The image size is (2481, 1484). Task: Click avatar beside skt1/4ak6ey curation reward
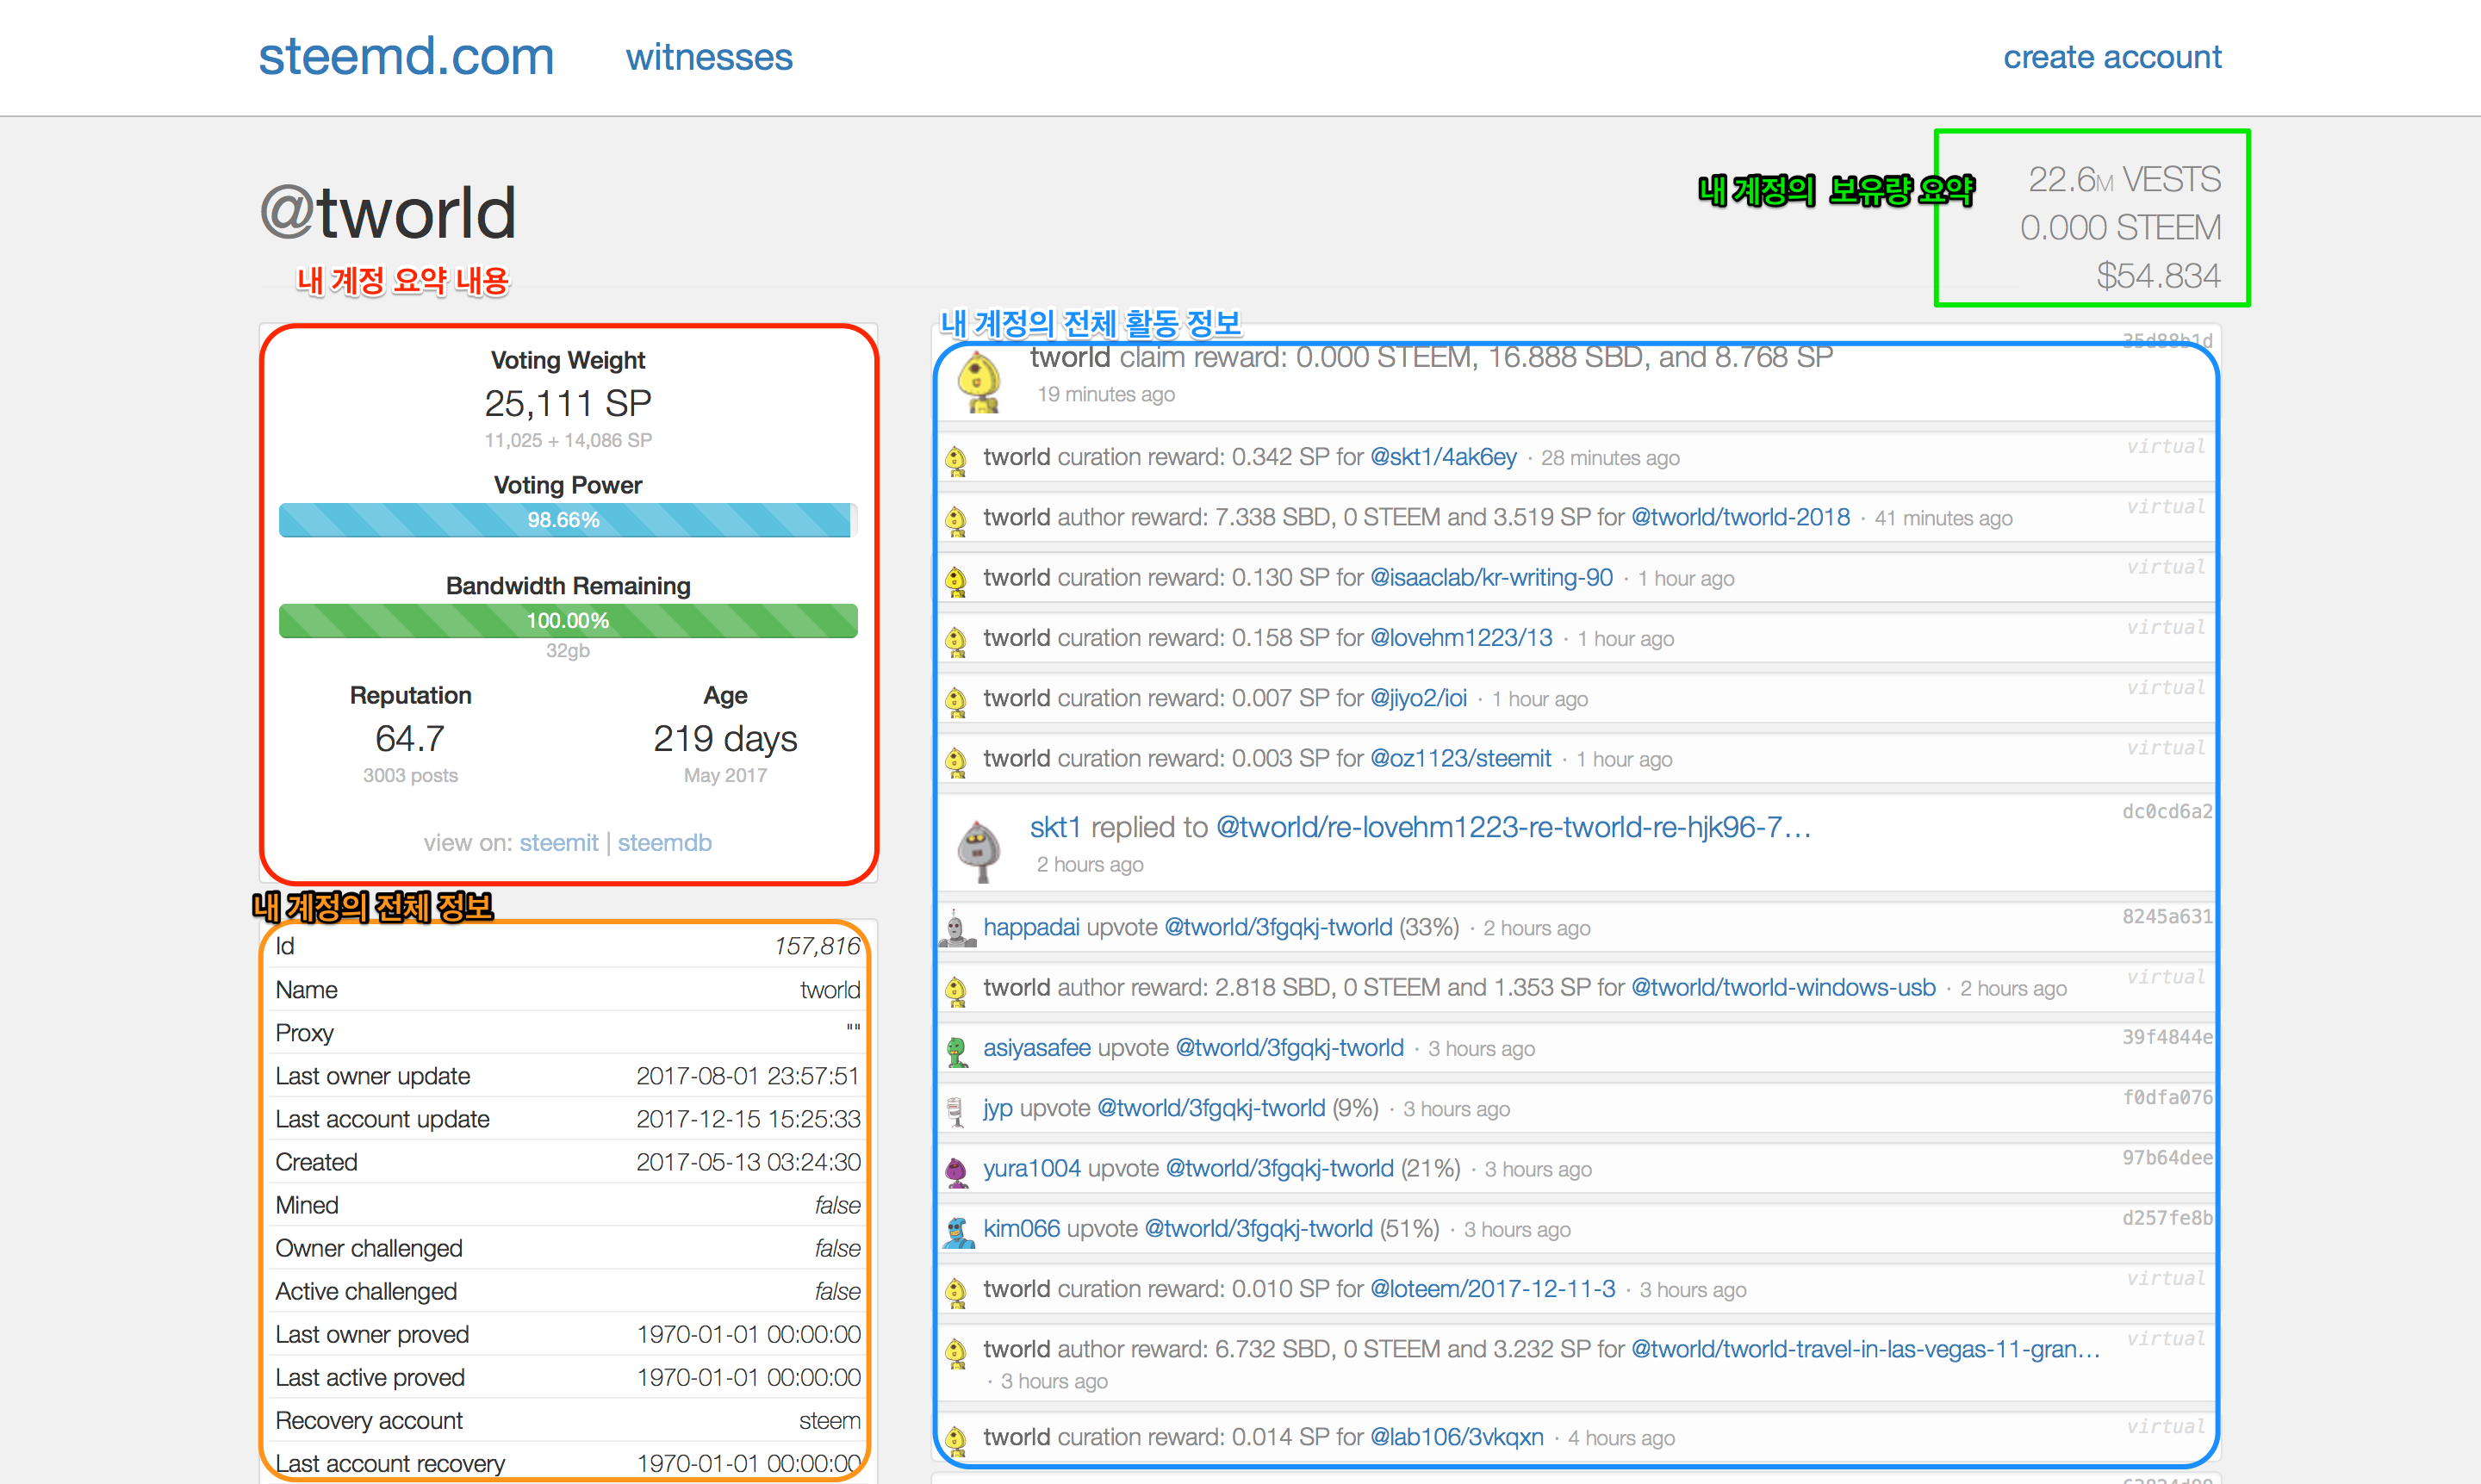tap(956, 460)
